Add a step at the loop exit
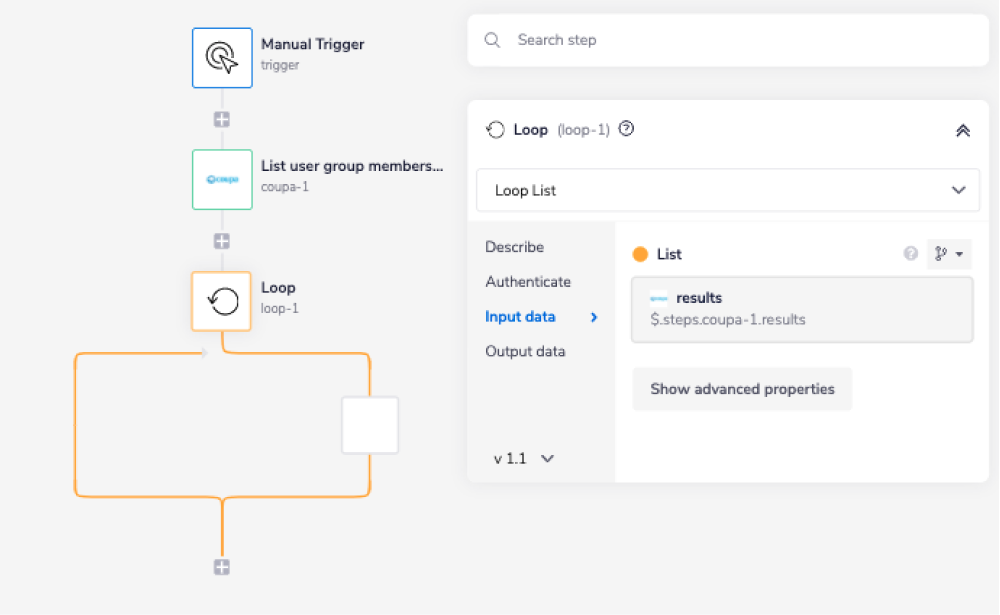Screen dimensions: 1000x615 [x=221, y=566]
